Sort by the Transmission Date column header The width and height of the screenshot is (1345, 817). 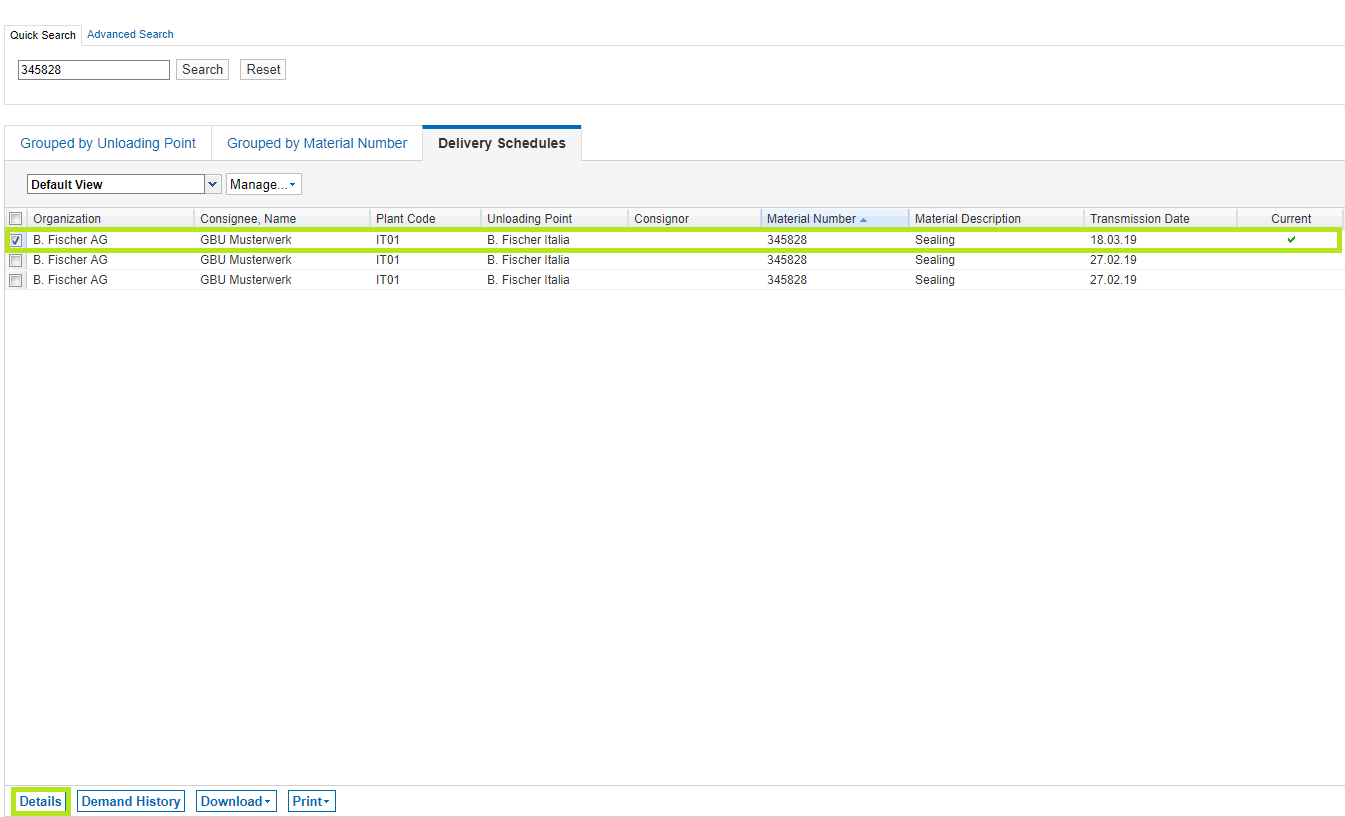click(x=1160, y=219)
